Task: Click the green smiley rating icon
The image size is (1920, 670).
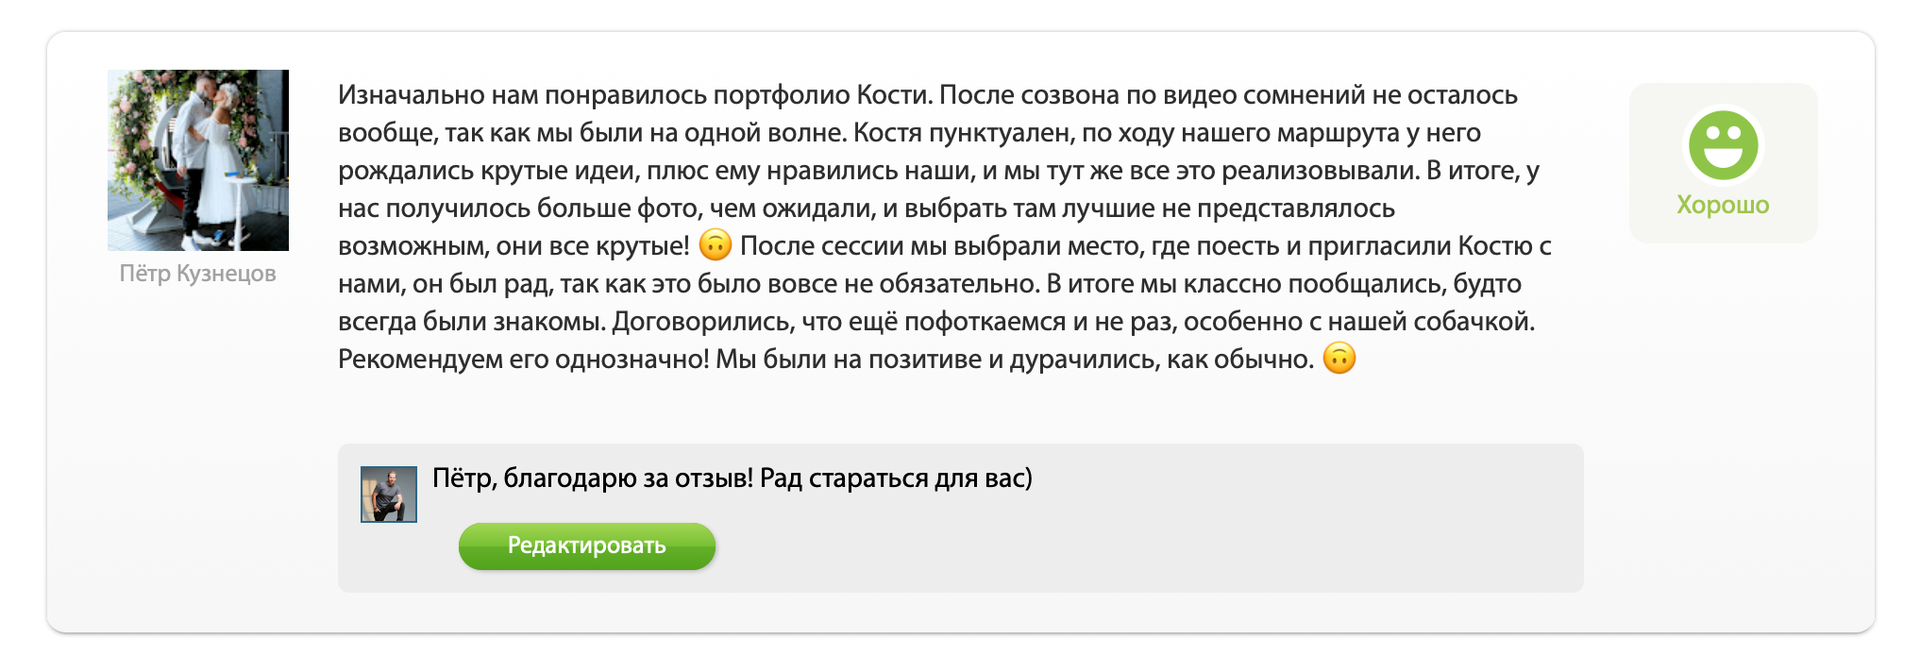Action: click(1723, 145)
